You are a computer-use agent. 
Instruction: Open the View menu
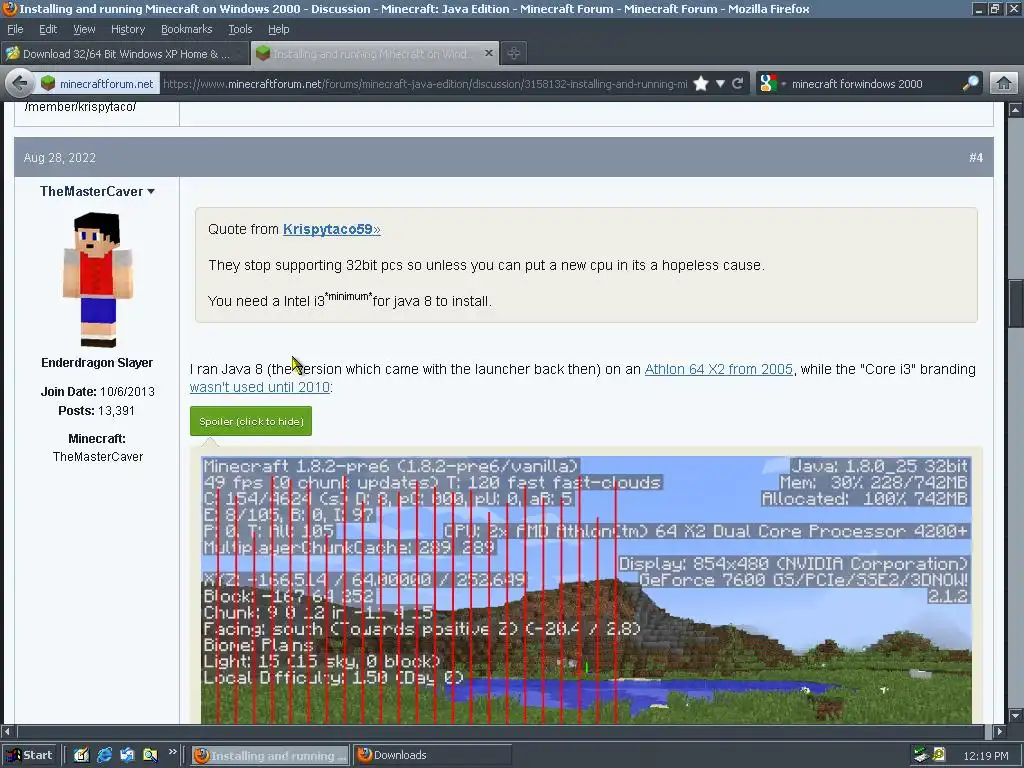point(84,29)
